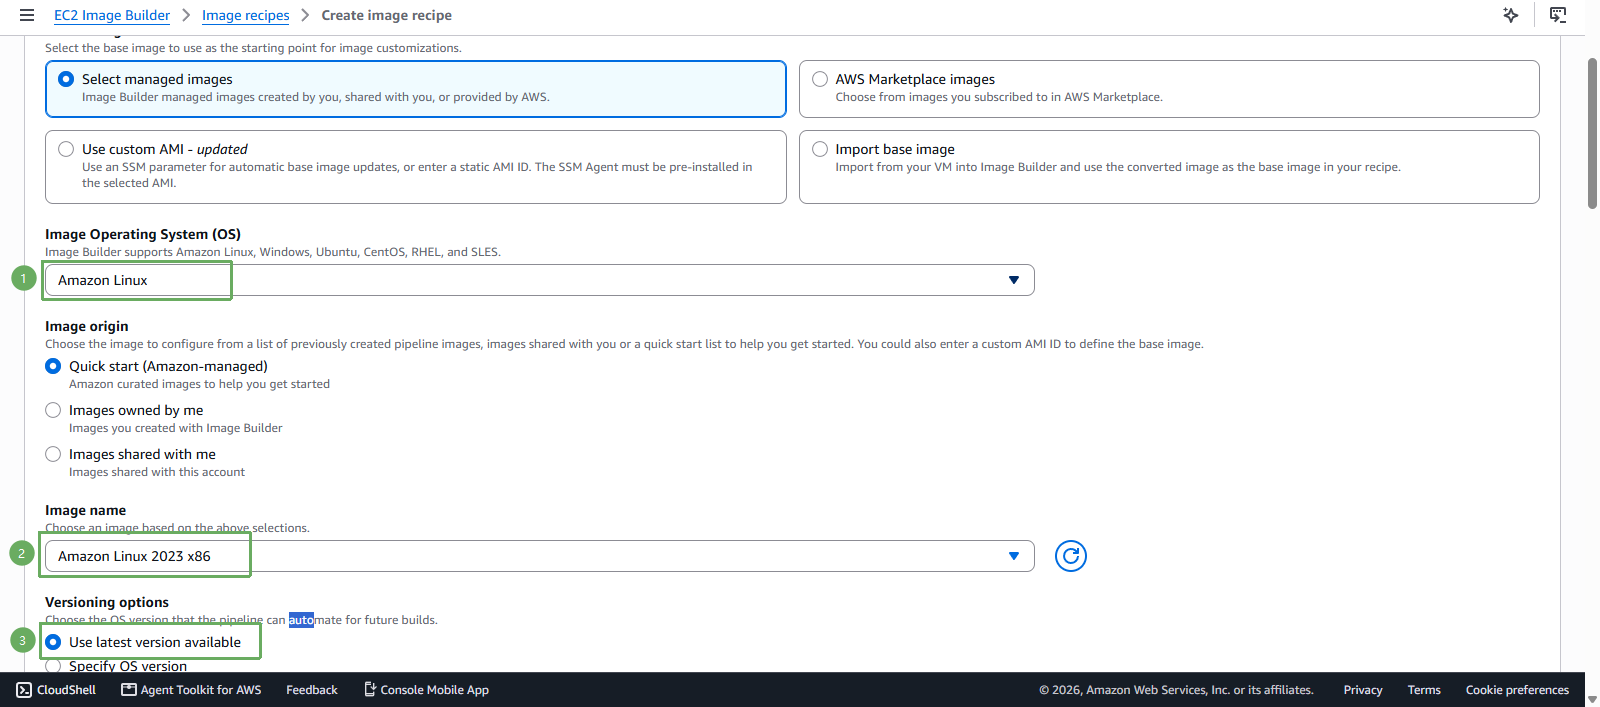Go to Image recipes breadcrumb

click(x=245, y=15)
